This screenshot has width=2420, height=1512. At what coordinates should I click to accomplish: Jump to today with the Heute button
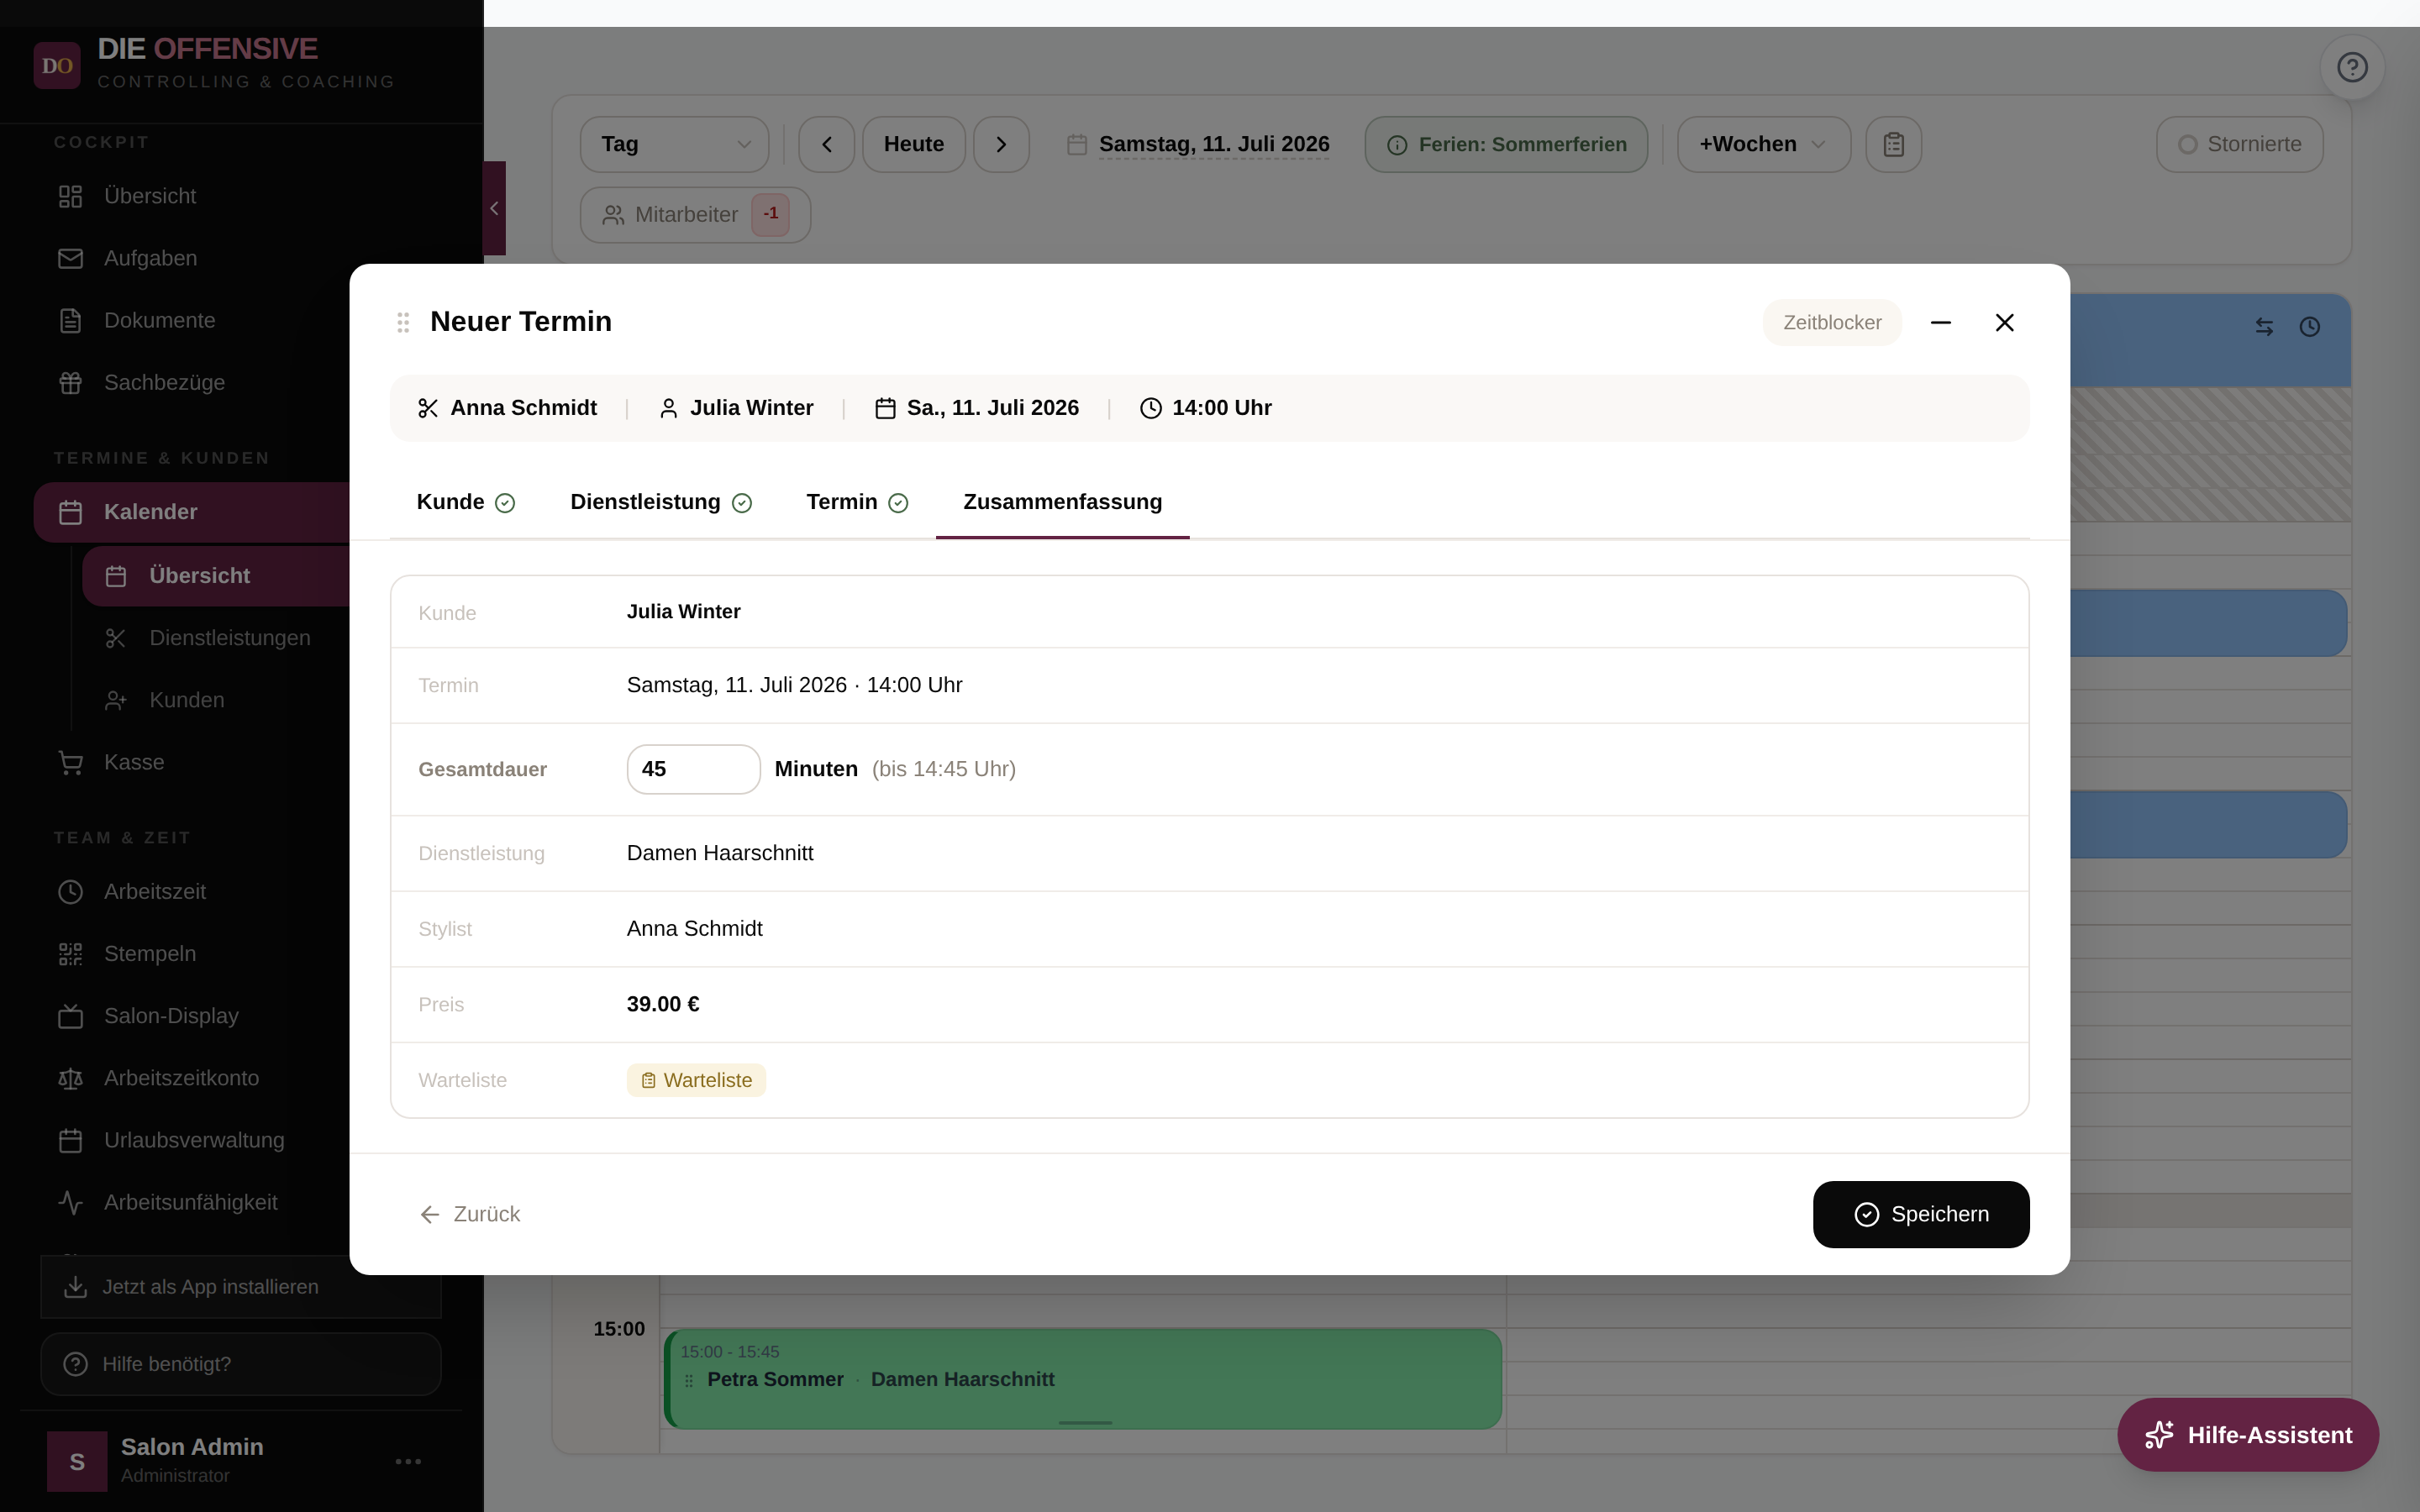click(x=914, y=144)
